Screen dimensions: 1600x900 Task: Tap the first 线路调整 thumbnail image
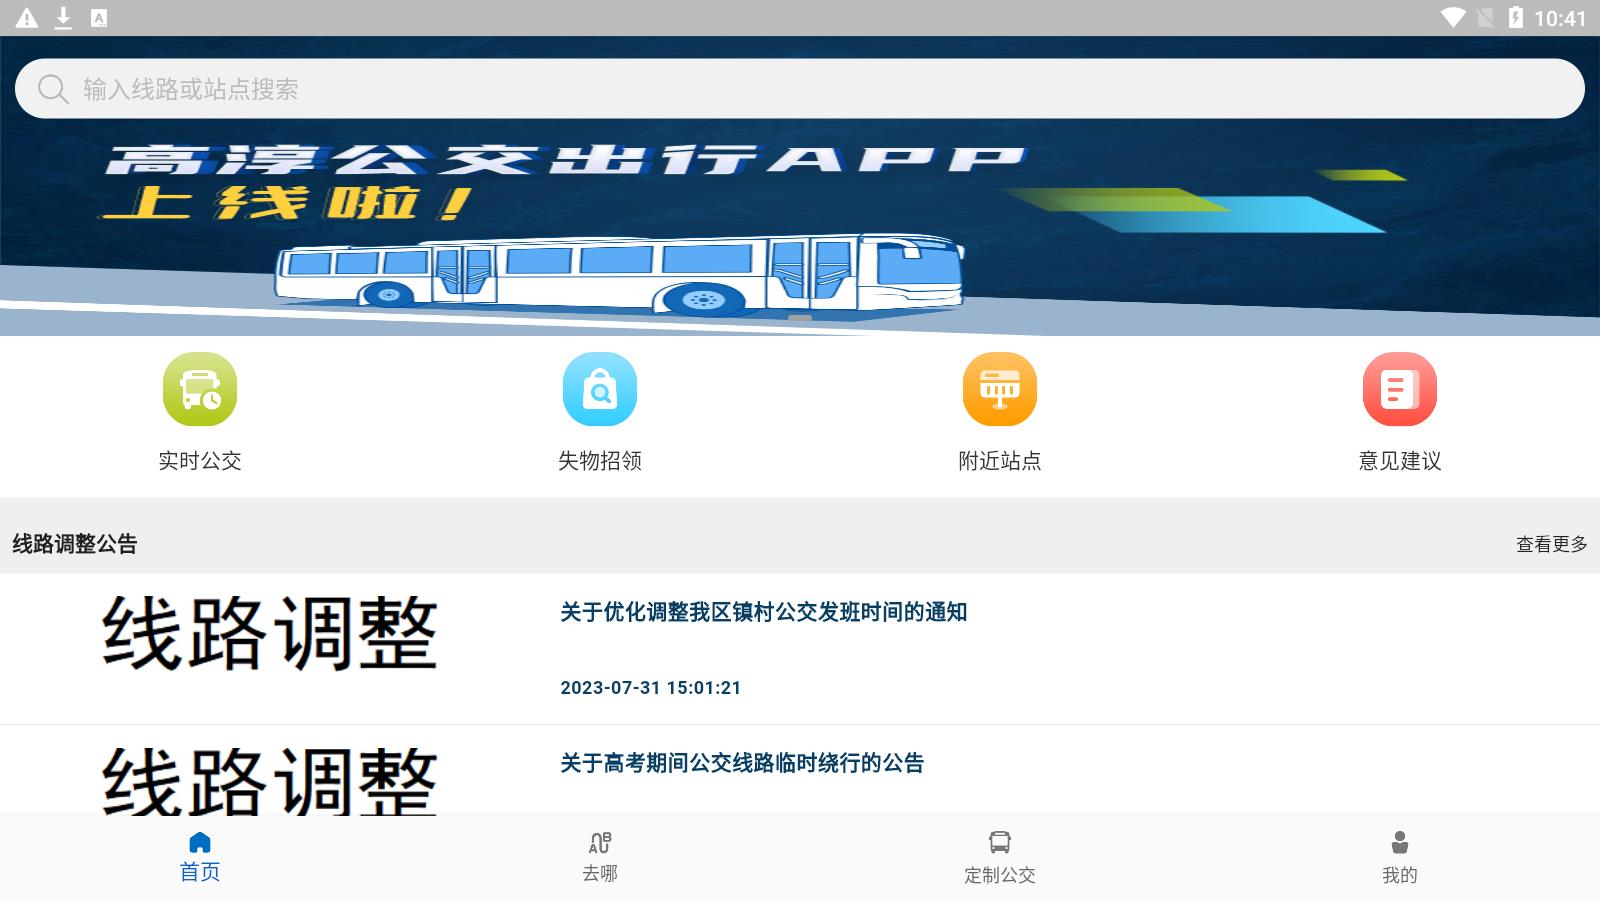(270, 635)
